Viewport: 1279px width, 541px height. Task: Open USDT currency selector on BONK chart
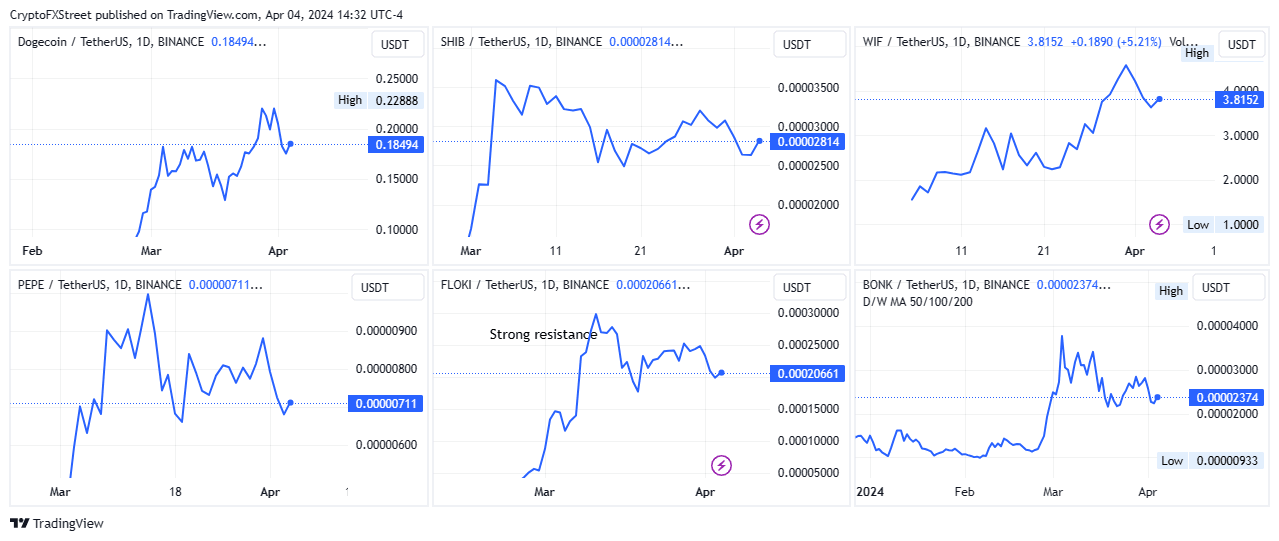pos(1215,288)
